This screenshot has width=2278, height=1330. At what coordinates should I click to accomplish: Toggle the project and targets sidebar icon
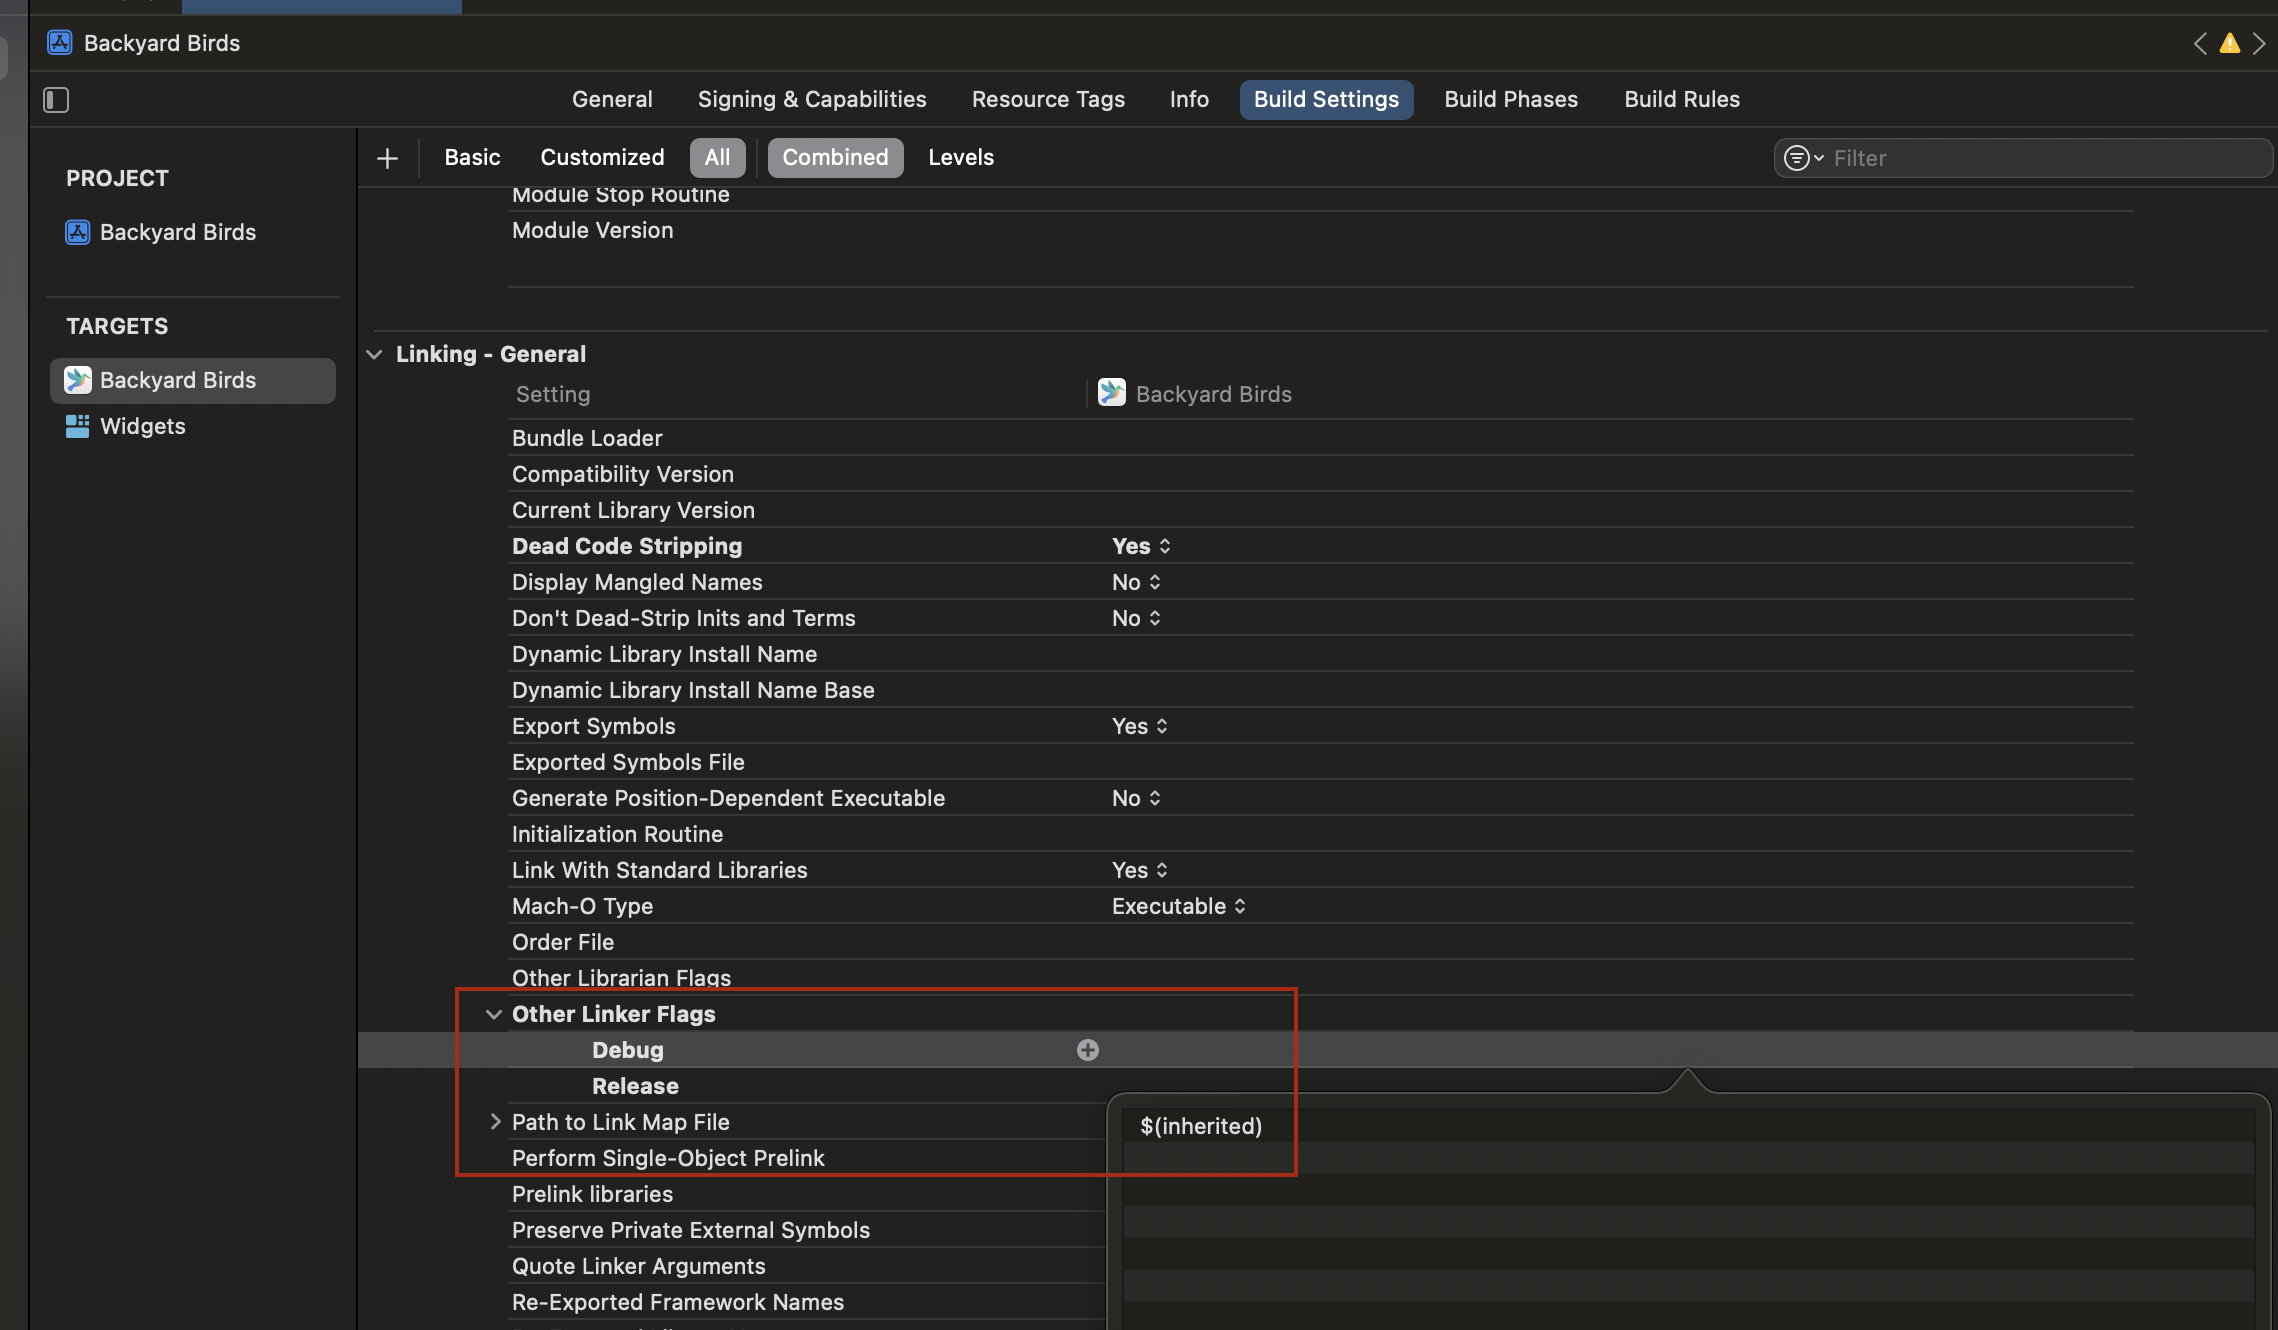(56, 100)
